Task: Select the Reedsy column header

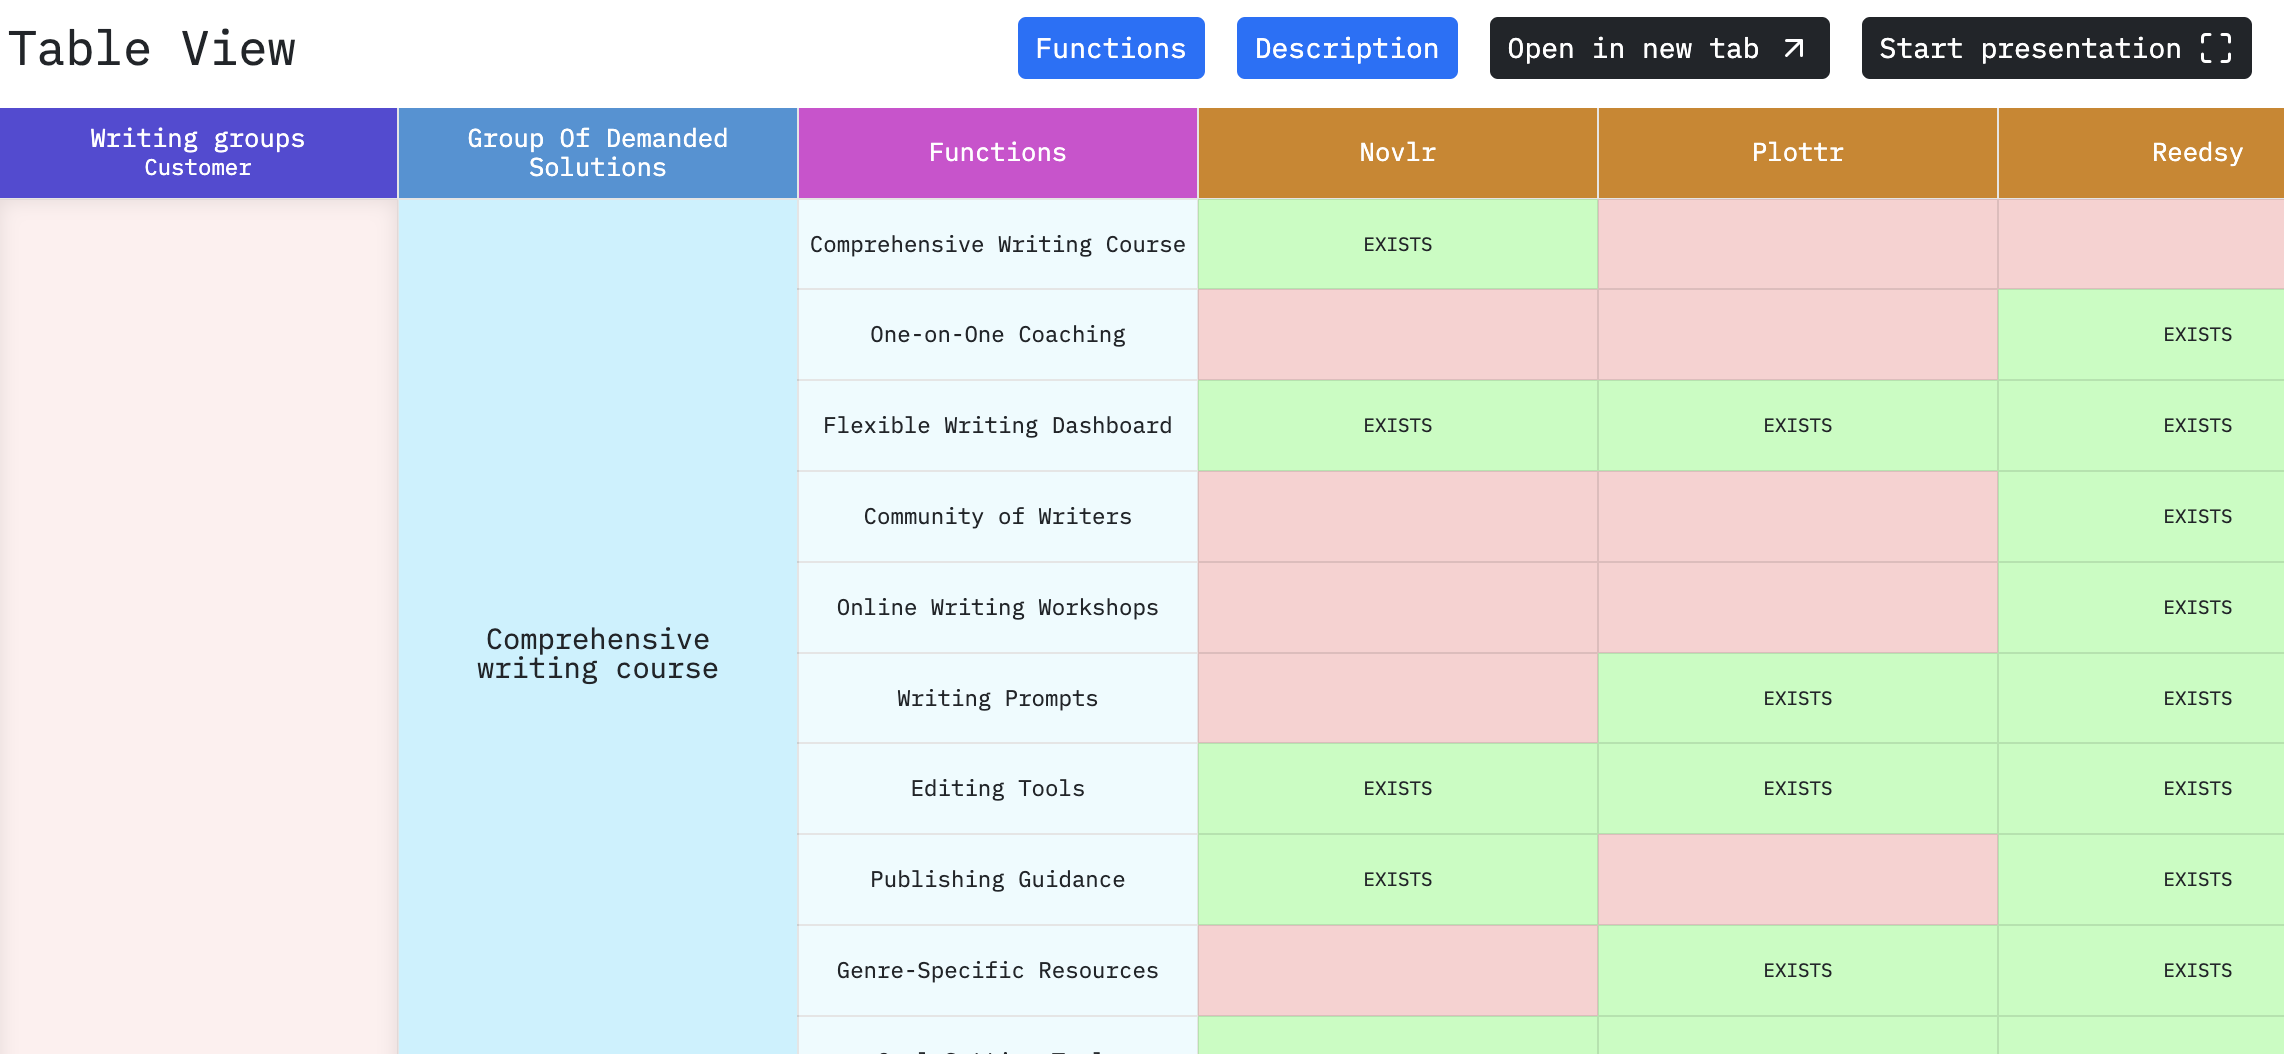Action: [x=2196, y=152]
